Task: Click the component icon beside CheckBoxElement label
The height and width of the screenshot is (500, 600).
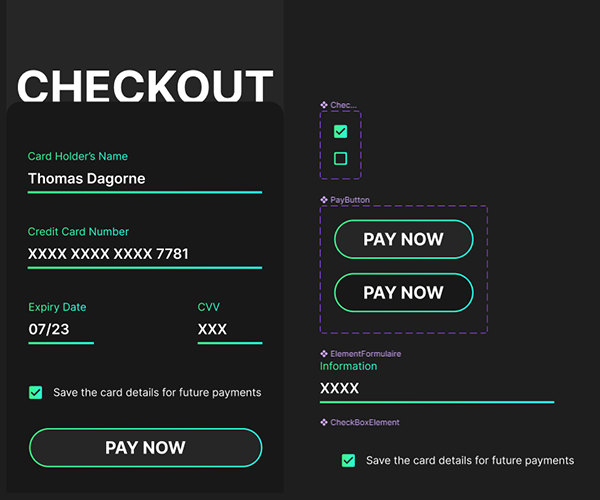Action: 324,423
